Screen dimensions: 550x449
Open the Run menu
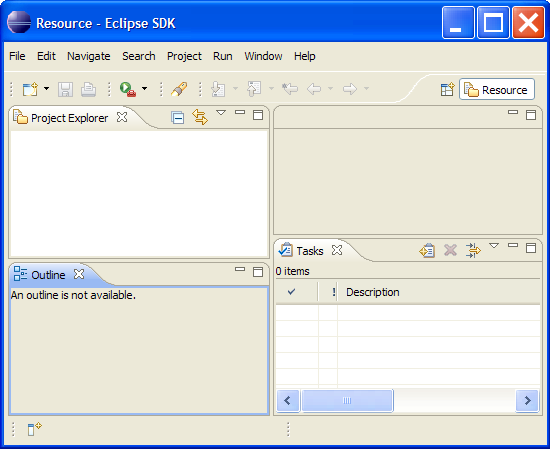coord(223,56)
